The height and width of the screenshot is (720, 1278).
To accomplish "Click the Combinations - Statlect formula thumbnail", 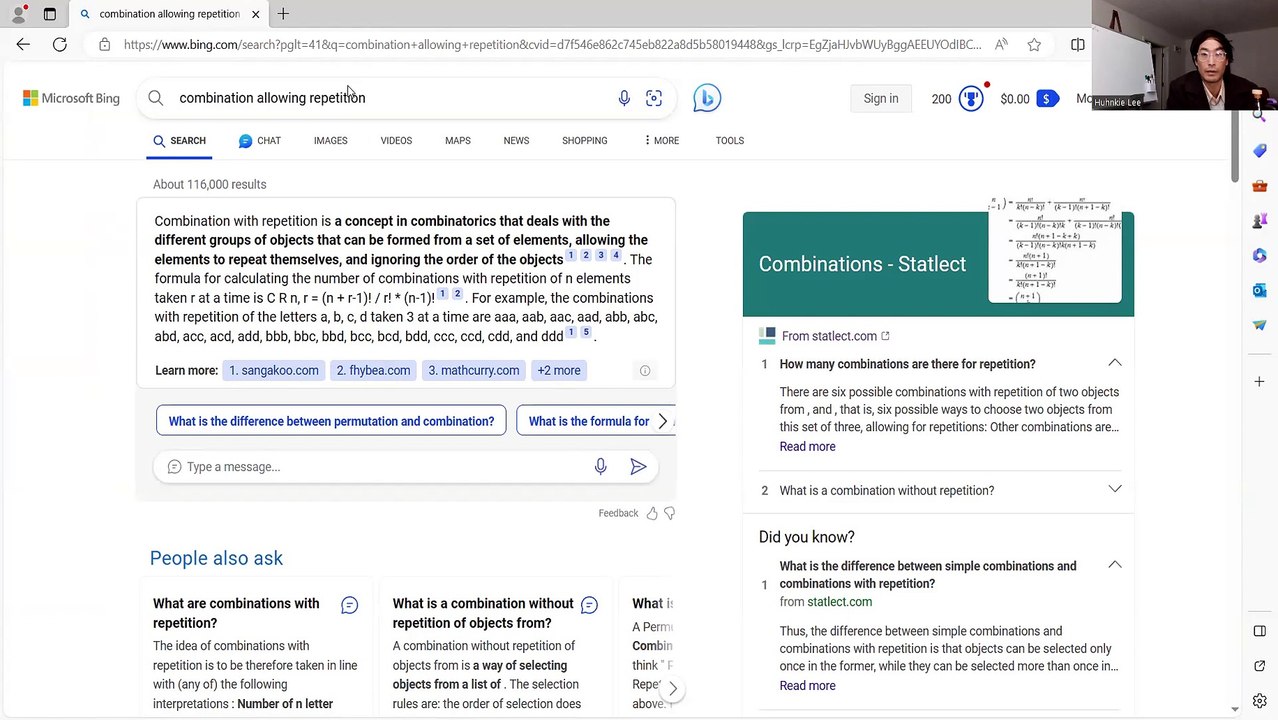I will point(1055,250).
